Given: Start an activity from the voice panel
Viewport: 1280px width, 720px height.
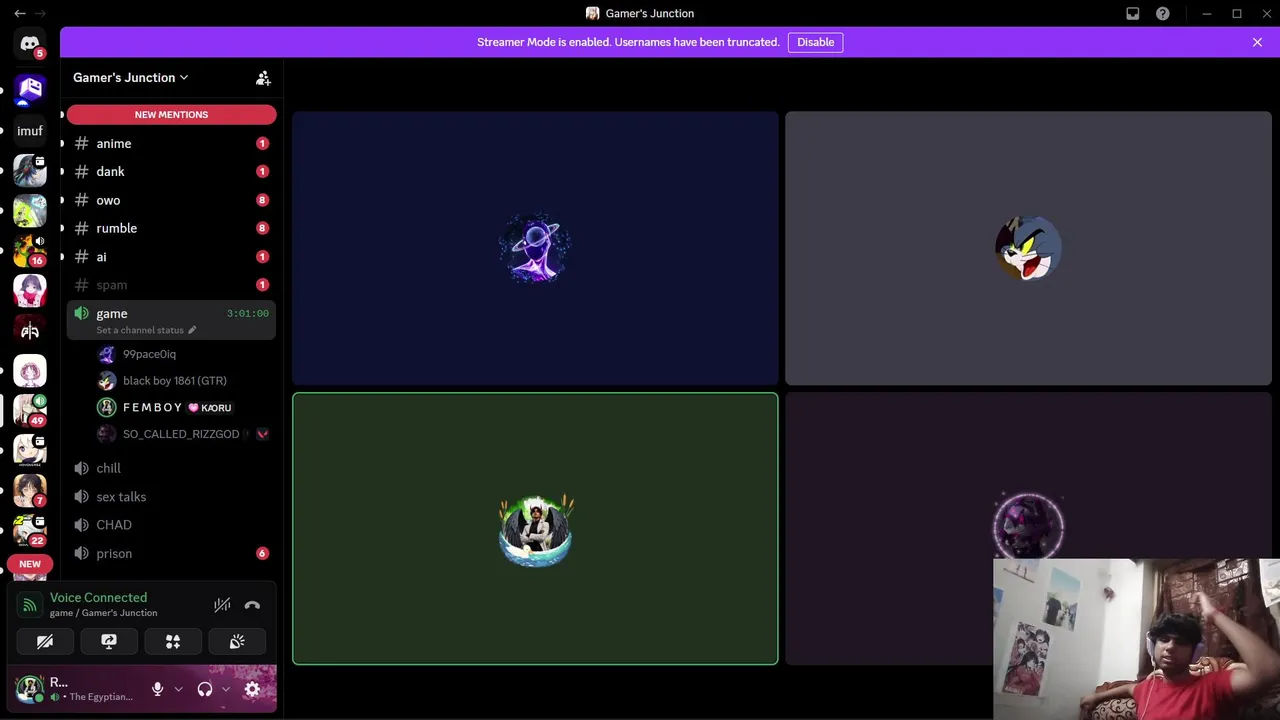Looking at the screenshot, I should (173, 641).
